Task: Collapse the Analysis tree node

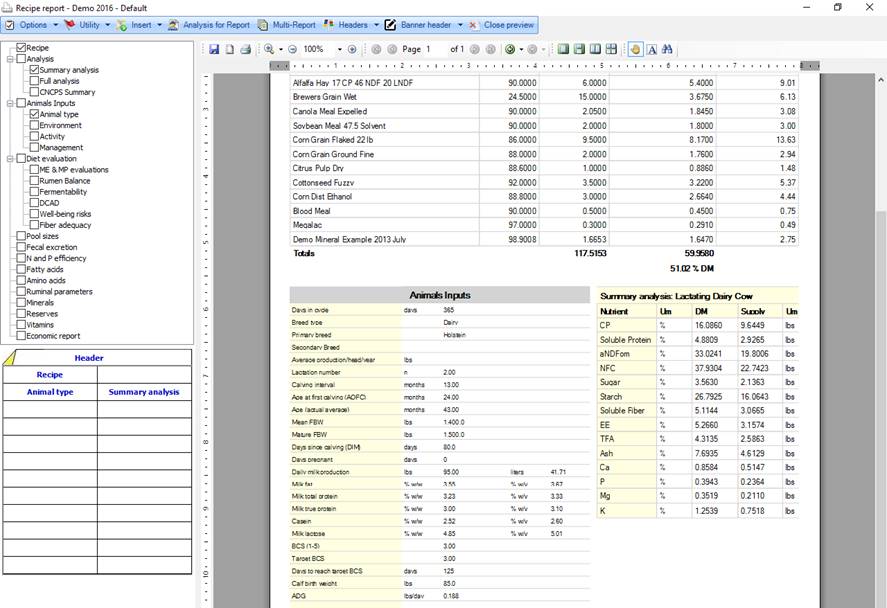Action: pos(10,59)
